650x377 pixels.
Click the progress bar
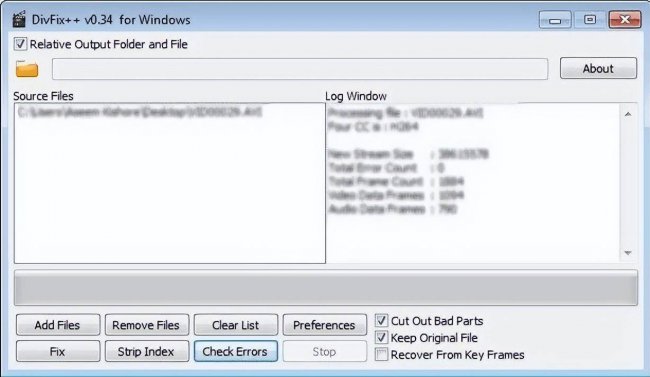(x=326, y=288)
